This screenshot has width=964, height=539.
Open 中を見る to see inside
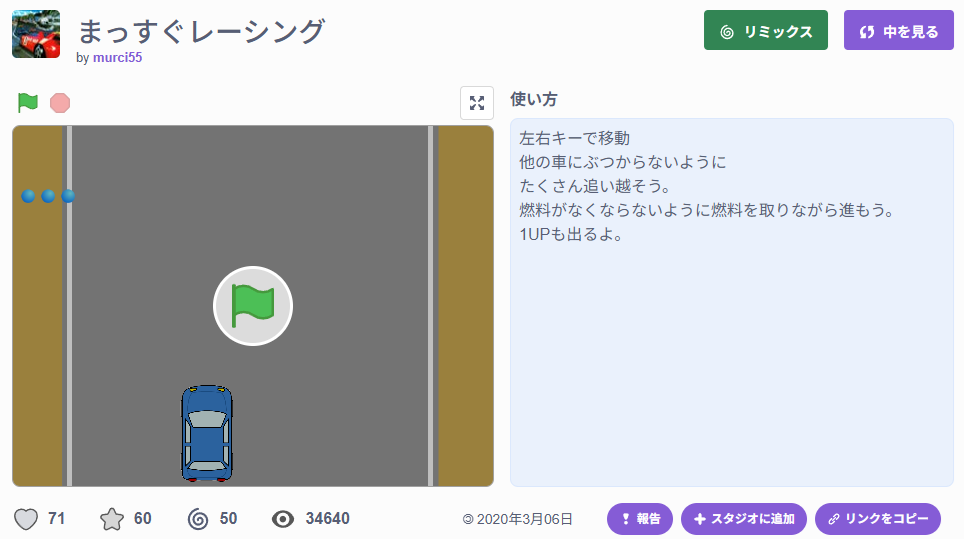coord(898,31)
